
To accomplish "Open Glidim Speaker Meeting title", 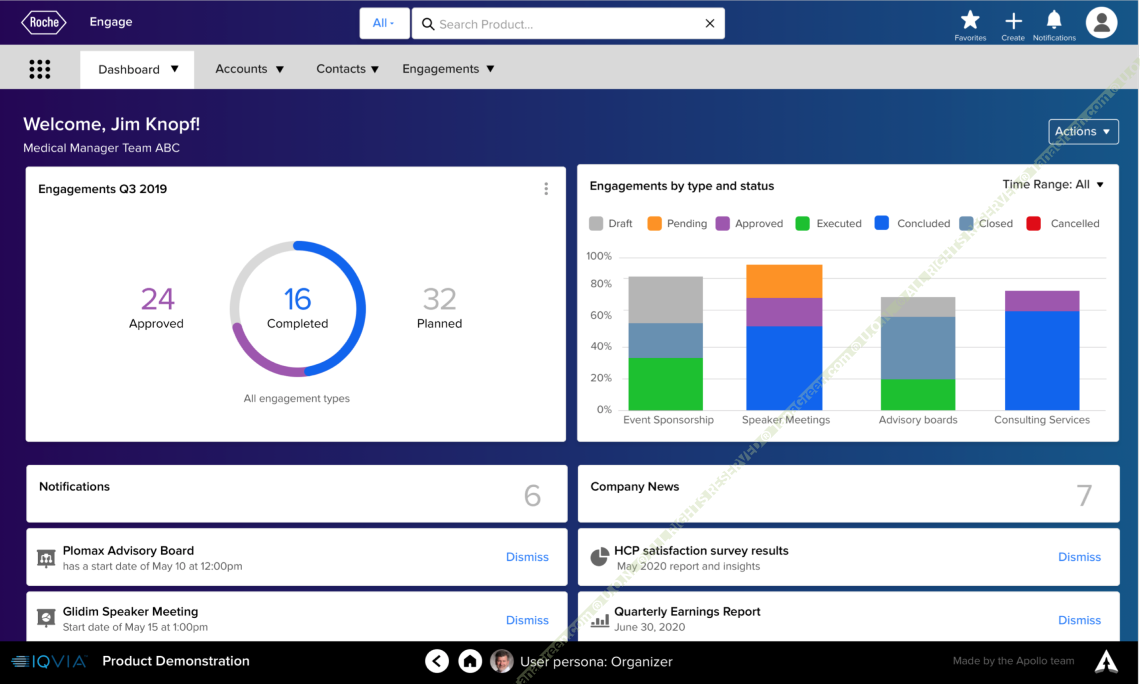I will 130,611.
